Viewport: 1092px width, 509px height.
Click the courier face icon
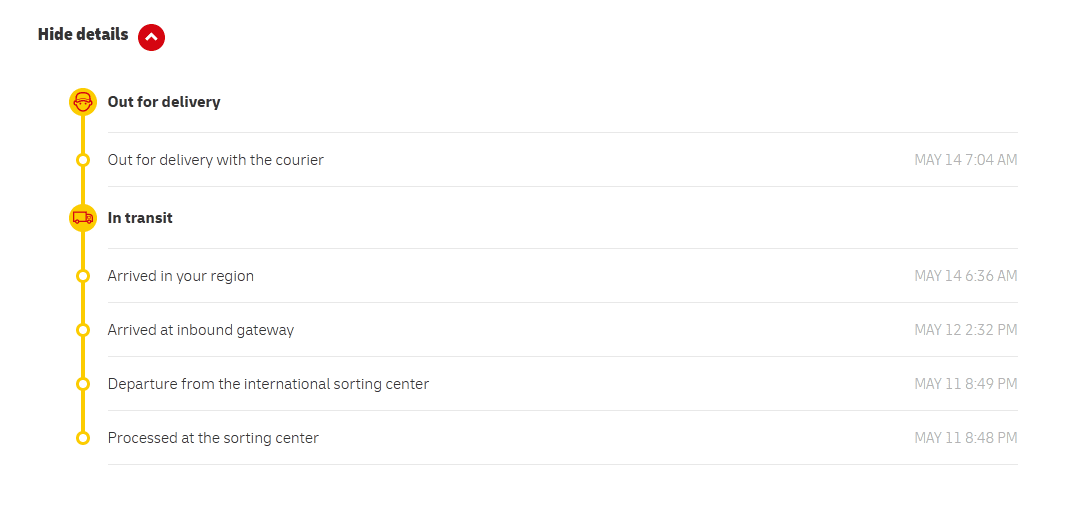pos(83,102)
